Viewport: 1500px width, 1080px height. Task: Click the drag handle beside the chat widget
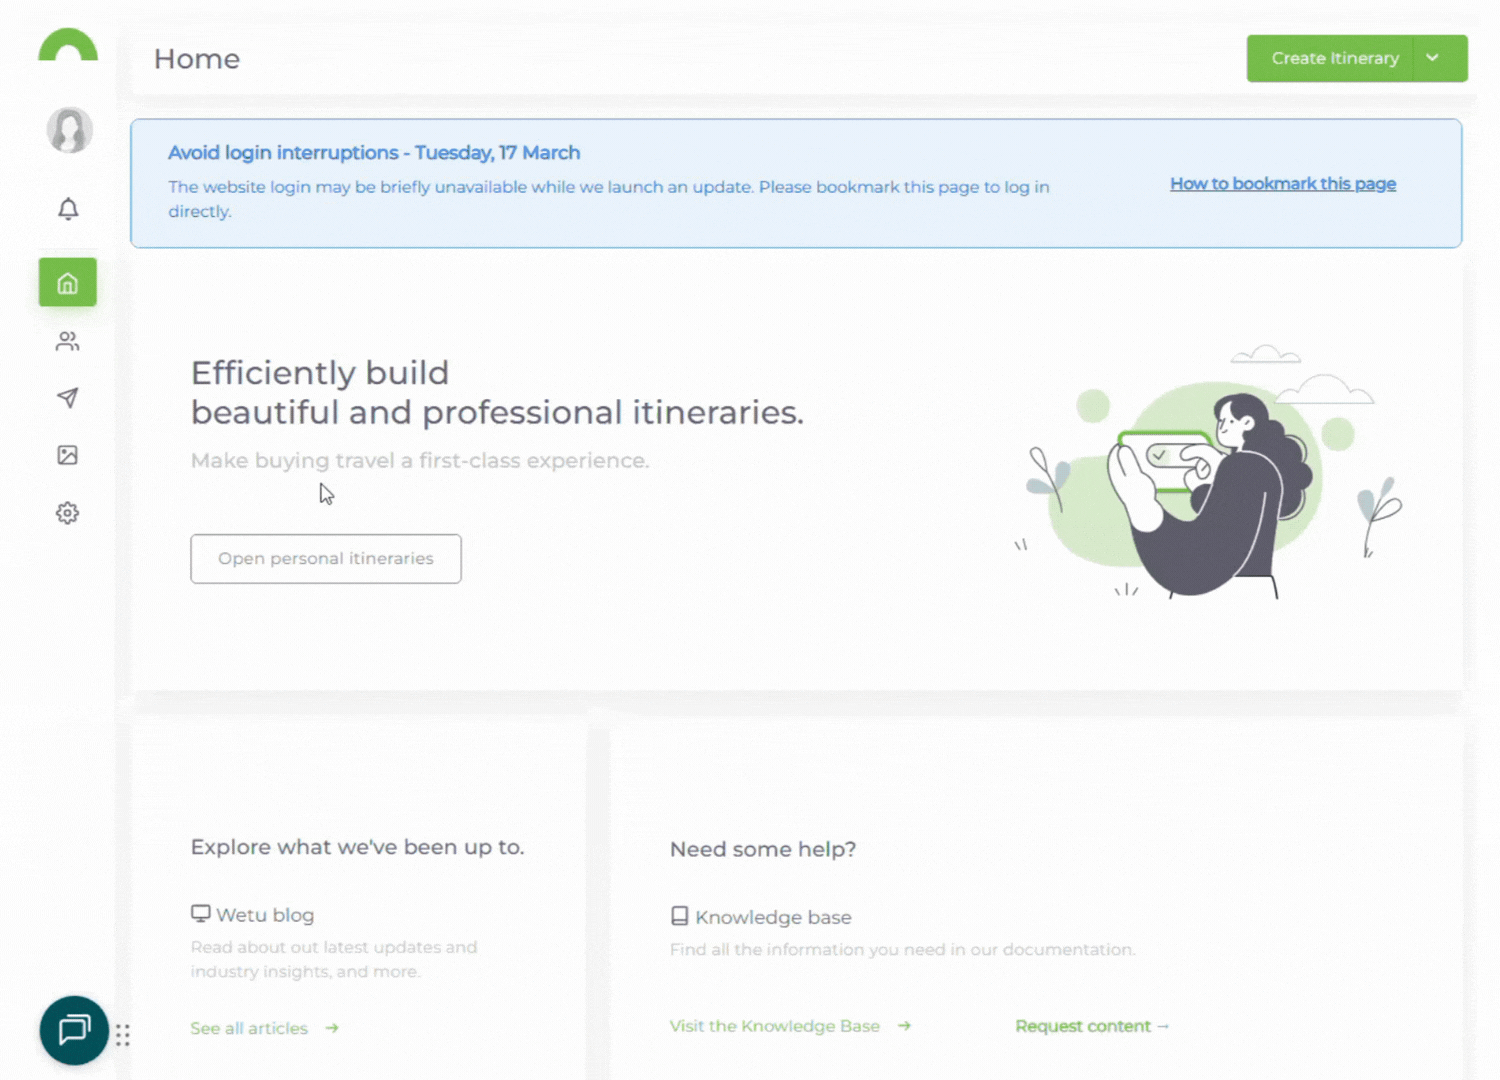pyautogui.click(x=123, y=1035)
